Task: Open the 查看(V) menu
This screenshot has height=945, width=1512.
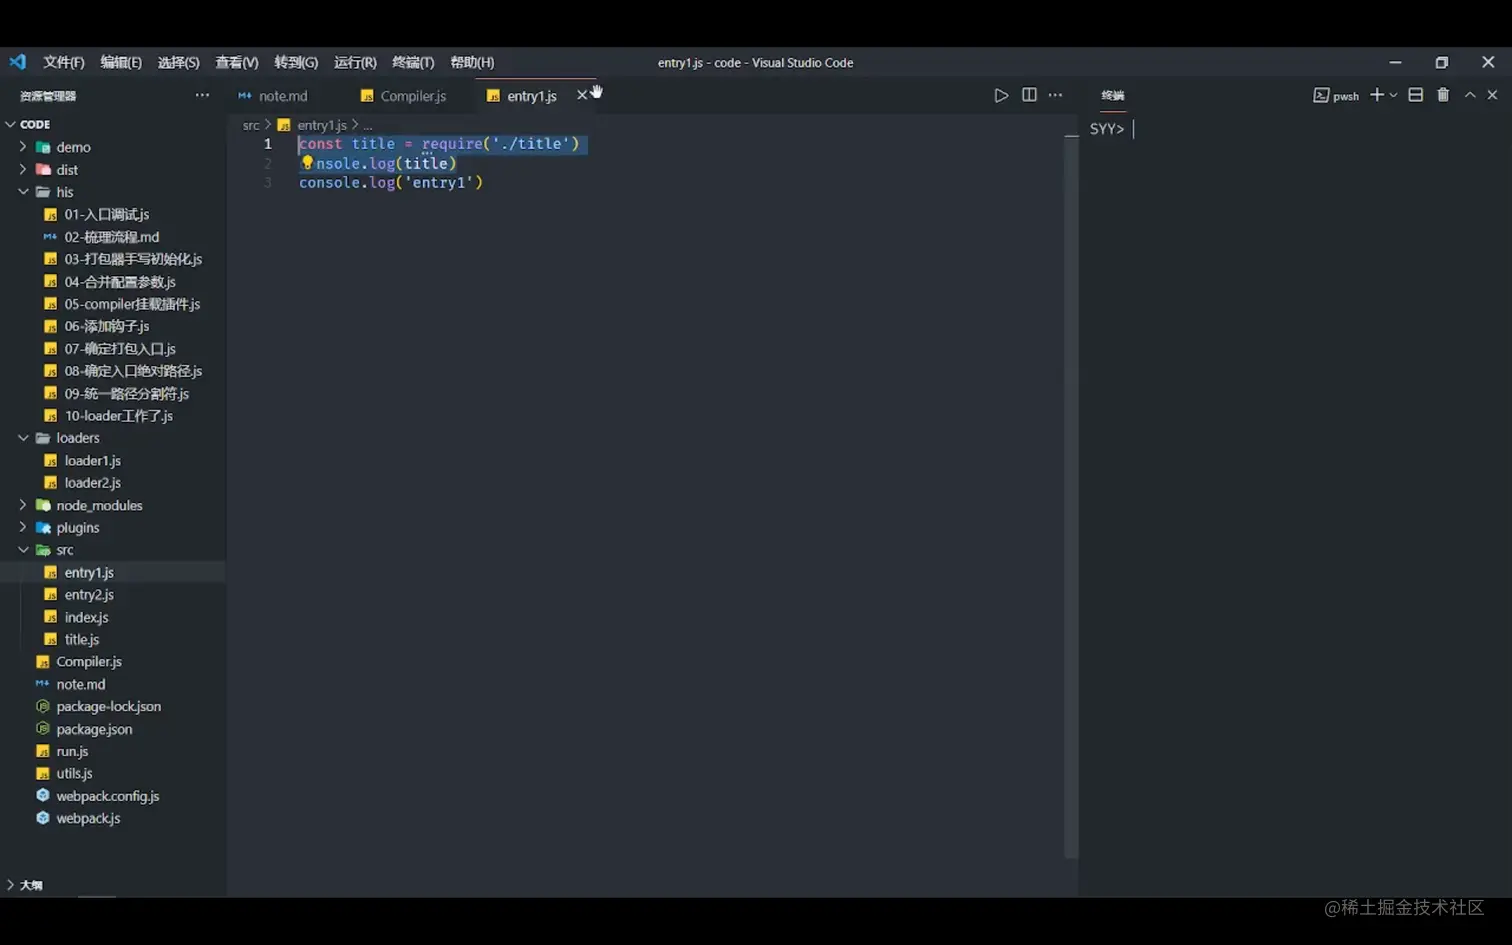Action: click(237, 62)
